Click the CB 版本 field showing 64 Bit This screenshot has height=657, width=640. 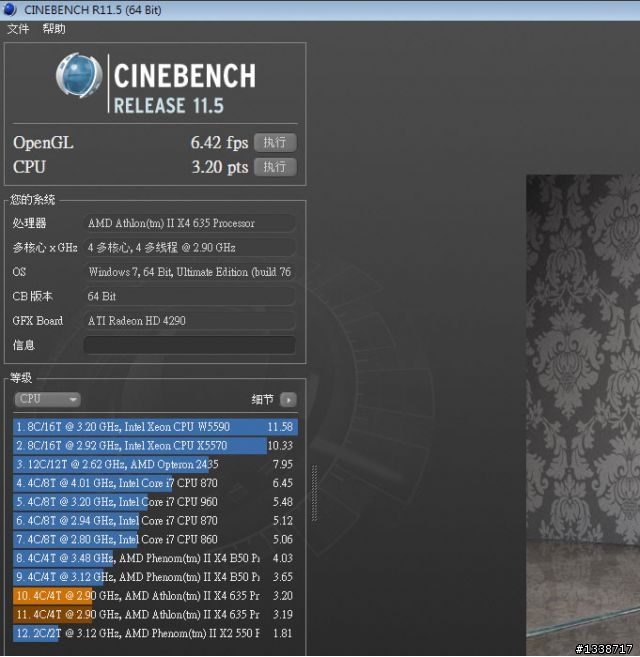click(189, 296)
